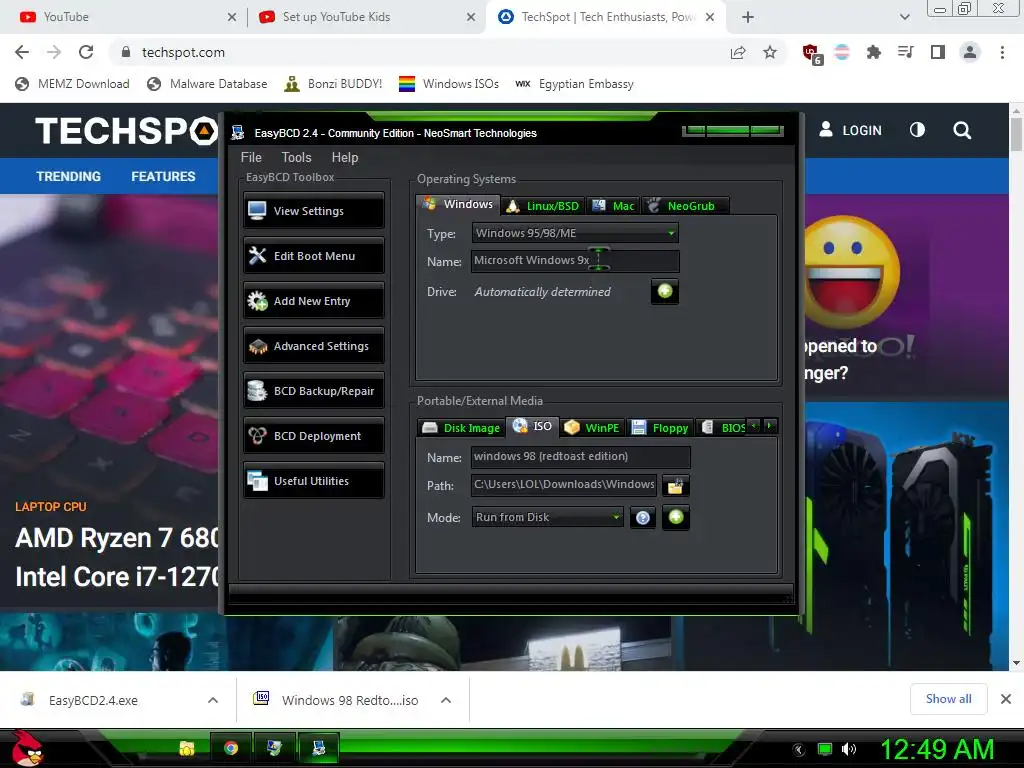Switch to the Linux/BSD tab
1024x768 pixels.
[x=543, y=206]
